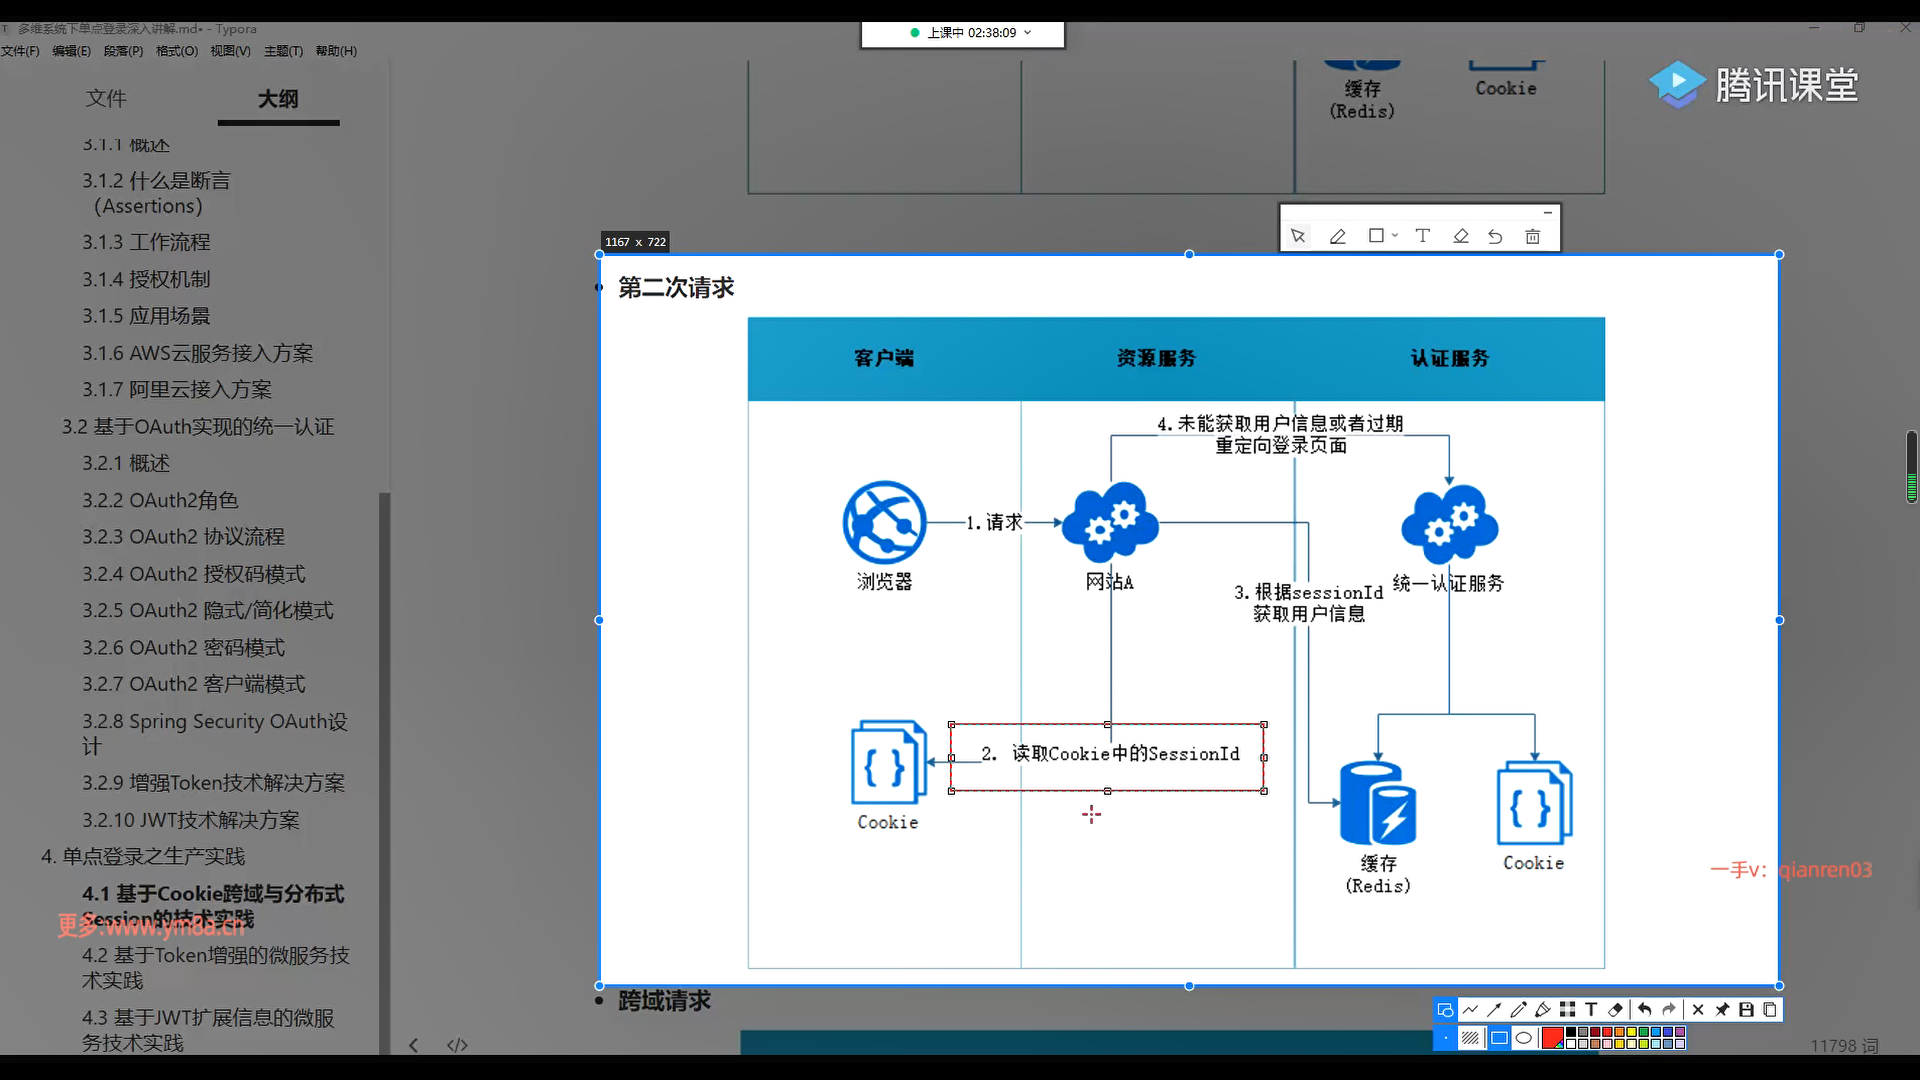This screenshot has width=1920, height=1080.
Task: Toggle hatched fill style option
Action: 1470,1038
